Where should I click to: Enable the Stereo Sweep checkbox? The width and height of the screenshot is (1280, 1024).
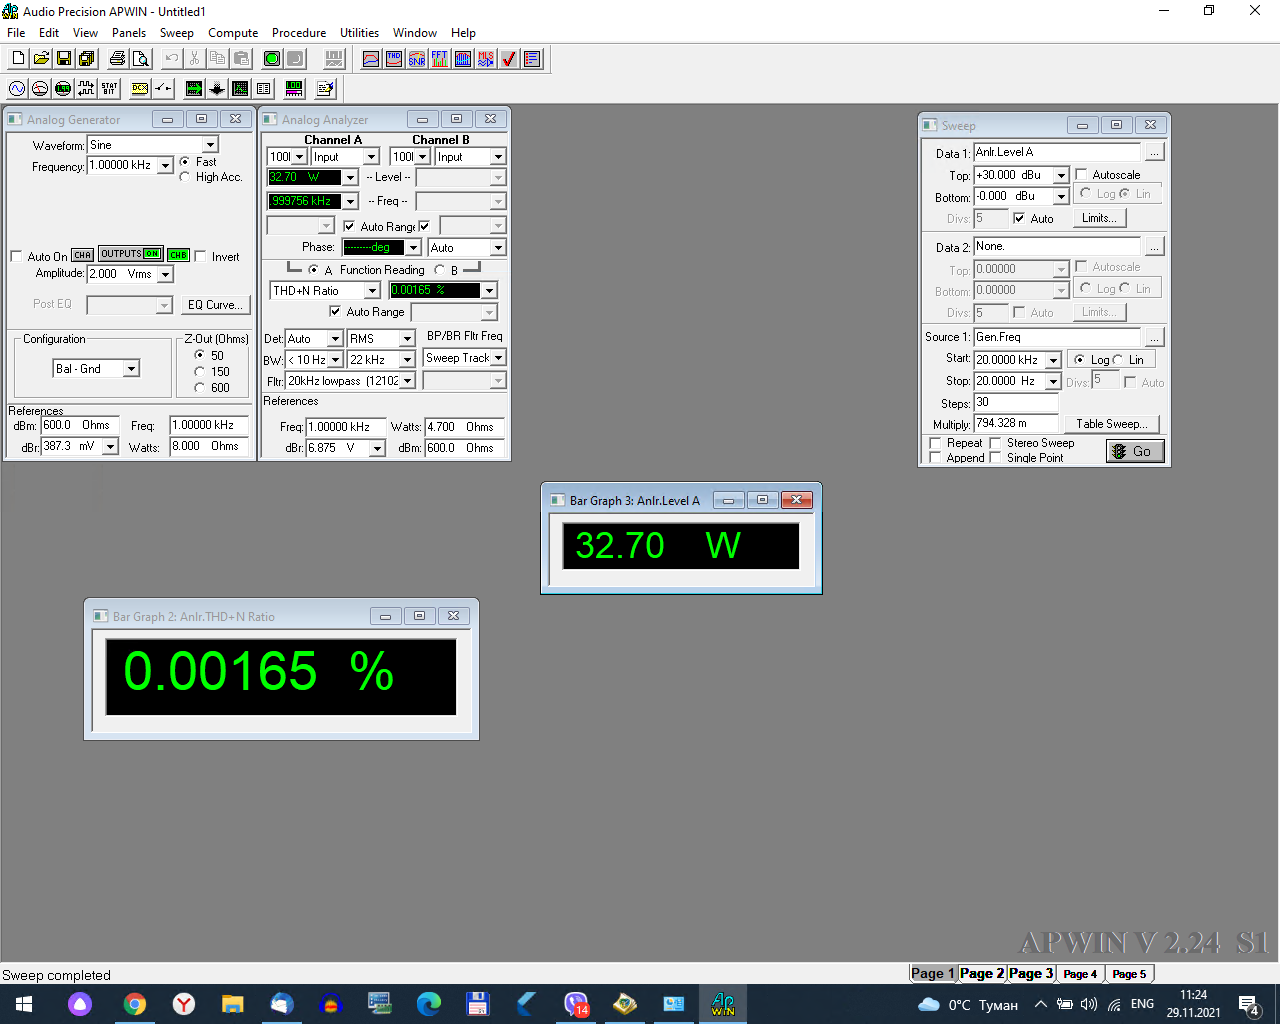click(995, 443)
